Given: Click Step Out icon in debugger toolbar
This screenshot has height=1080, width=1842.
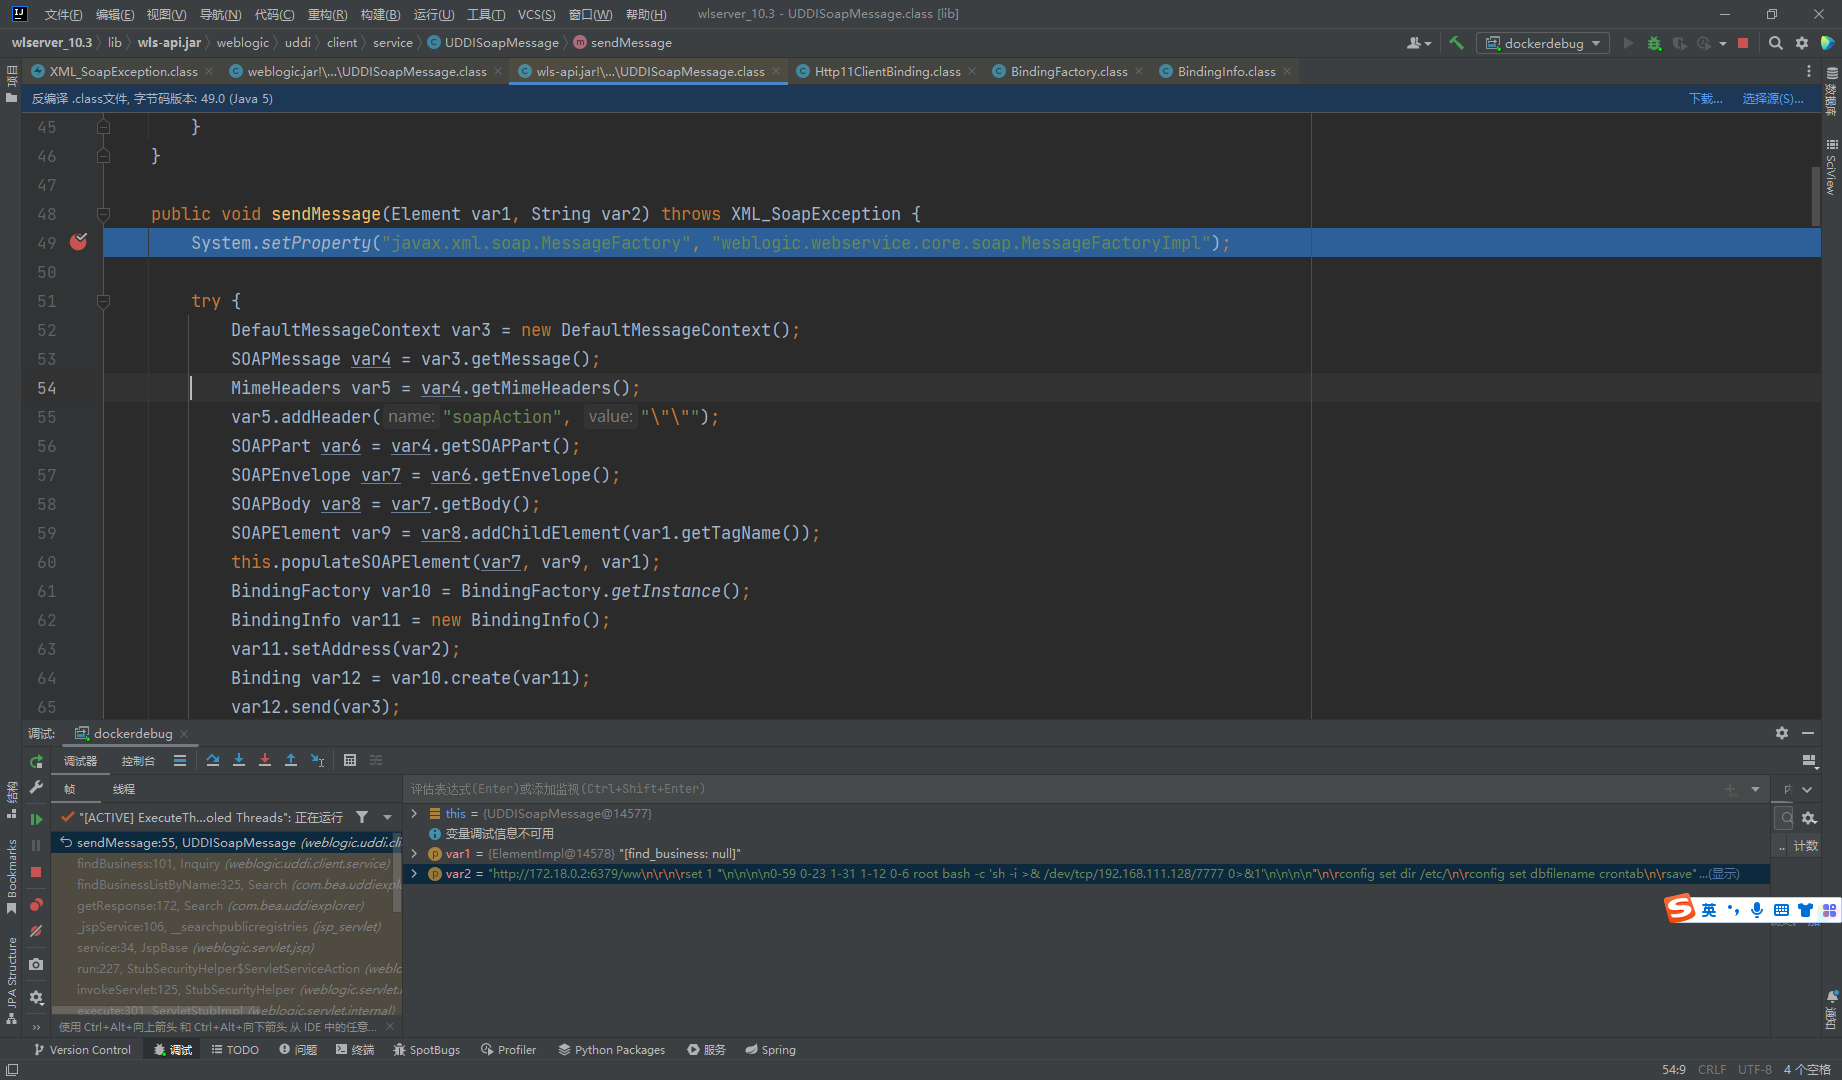Looking at the screenshot, I should tap(291, 760).
